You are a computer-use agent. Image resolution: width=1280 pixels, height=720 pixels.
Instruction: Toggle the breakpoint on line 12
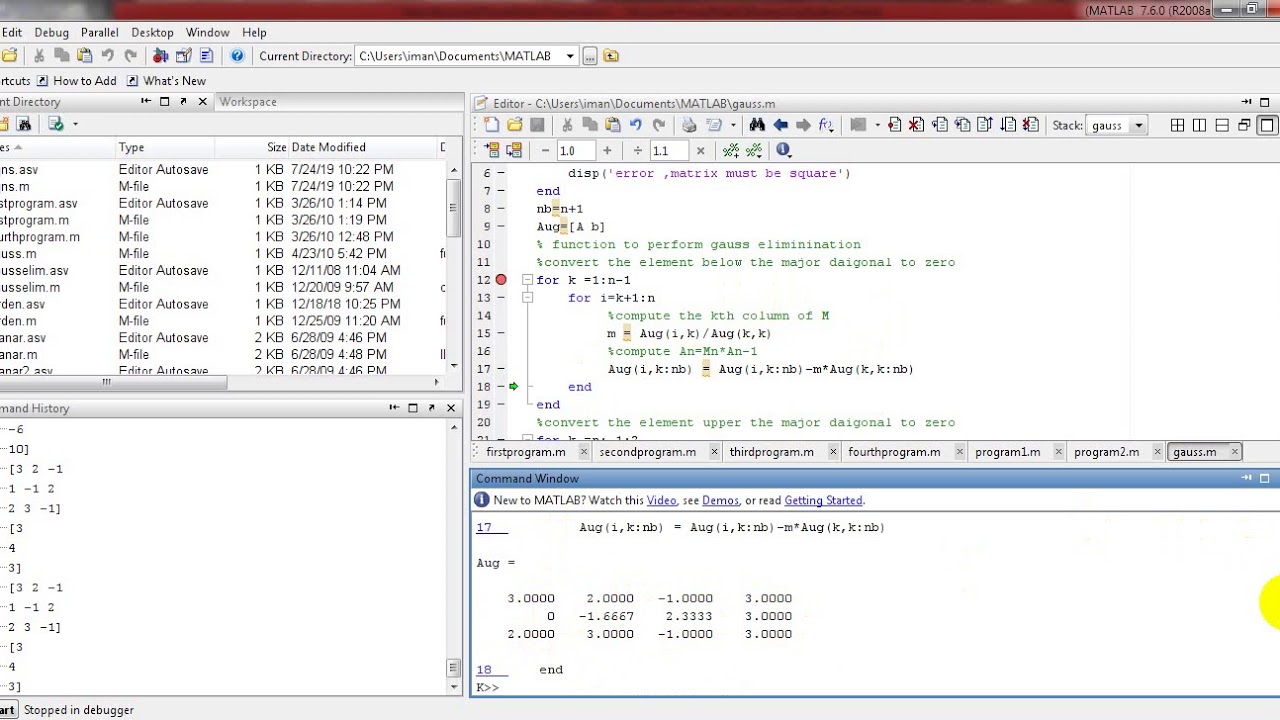(x=501, y=280)
